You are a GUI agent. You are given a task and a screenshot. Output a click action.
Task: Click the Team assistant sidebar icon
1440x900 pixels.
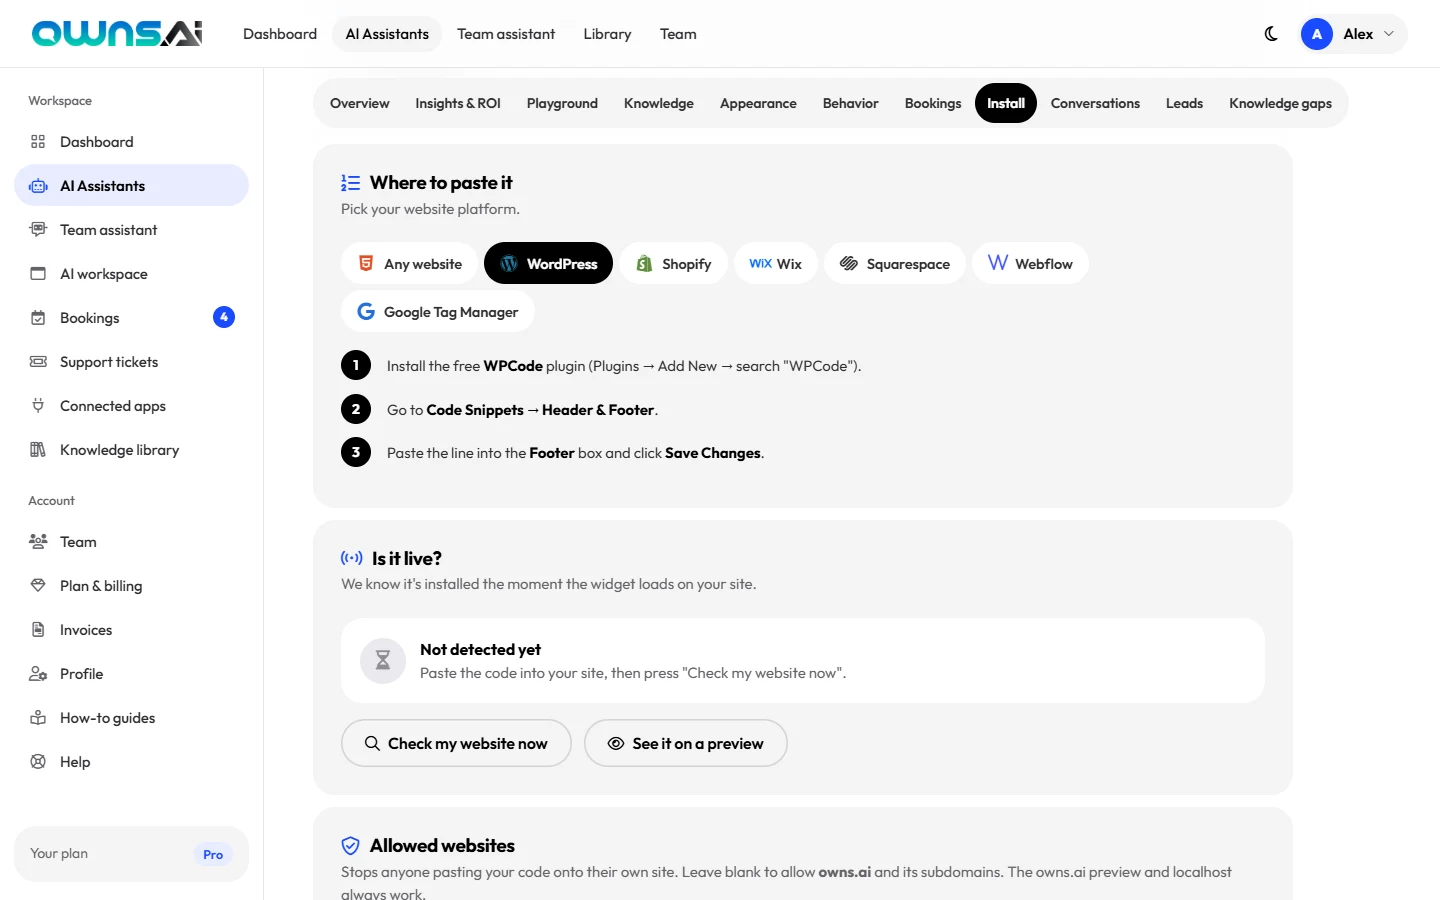tap(38, 230)
